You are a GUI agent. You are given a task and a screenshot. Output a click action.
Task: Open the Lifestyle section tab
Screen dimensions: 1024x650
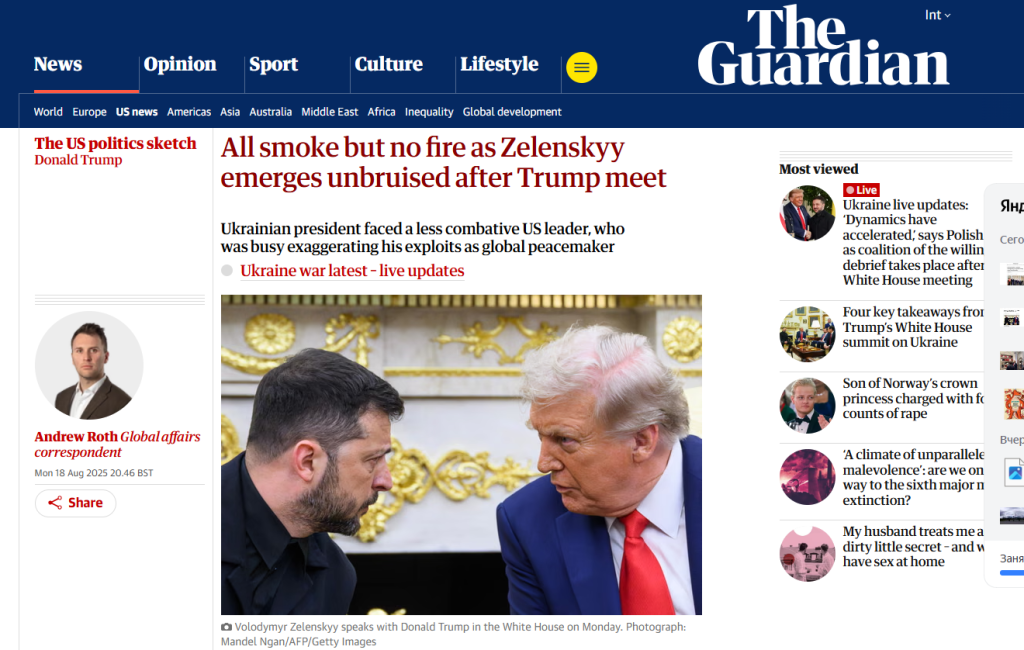pyautogui.click(x=499, y=64)
